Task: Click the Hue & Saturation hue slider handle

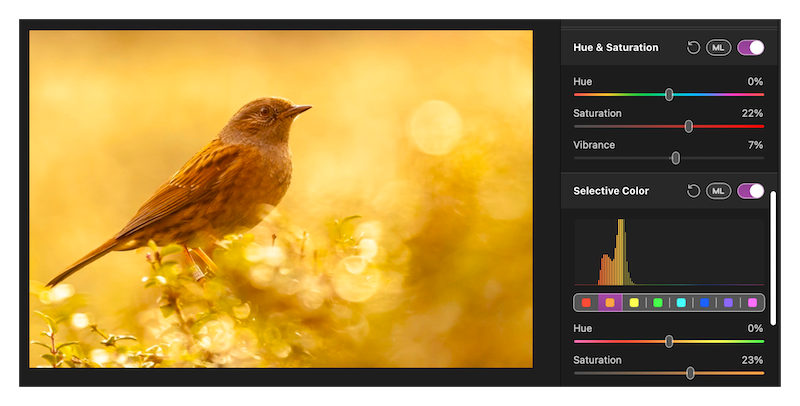Action: [x=669, y=94]
